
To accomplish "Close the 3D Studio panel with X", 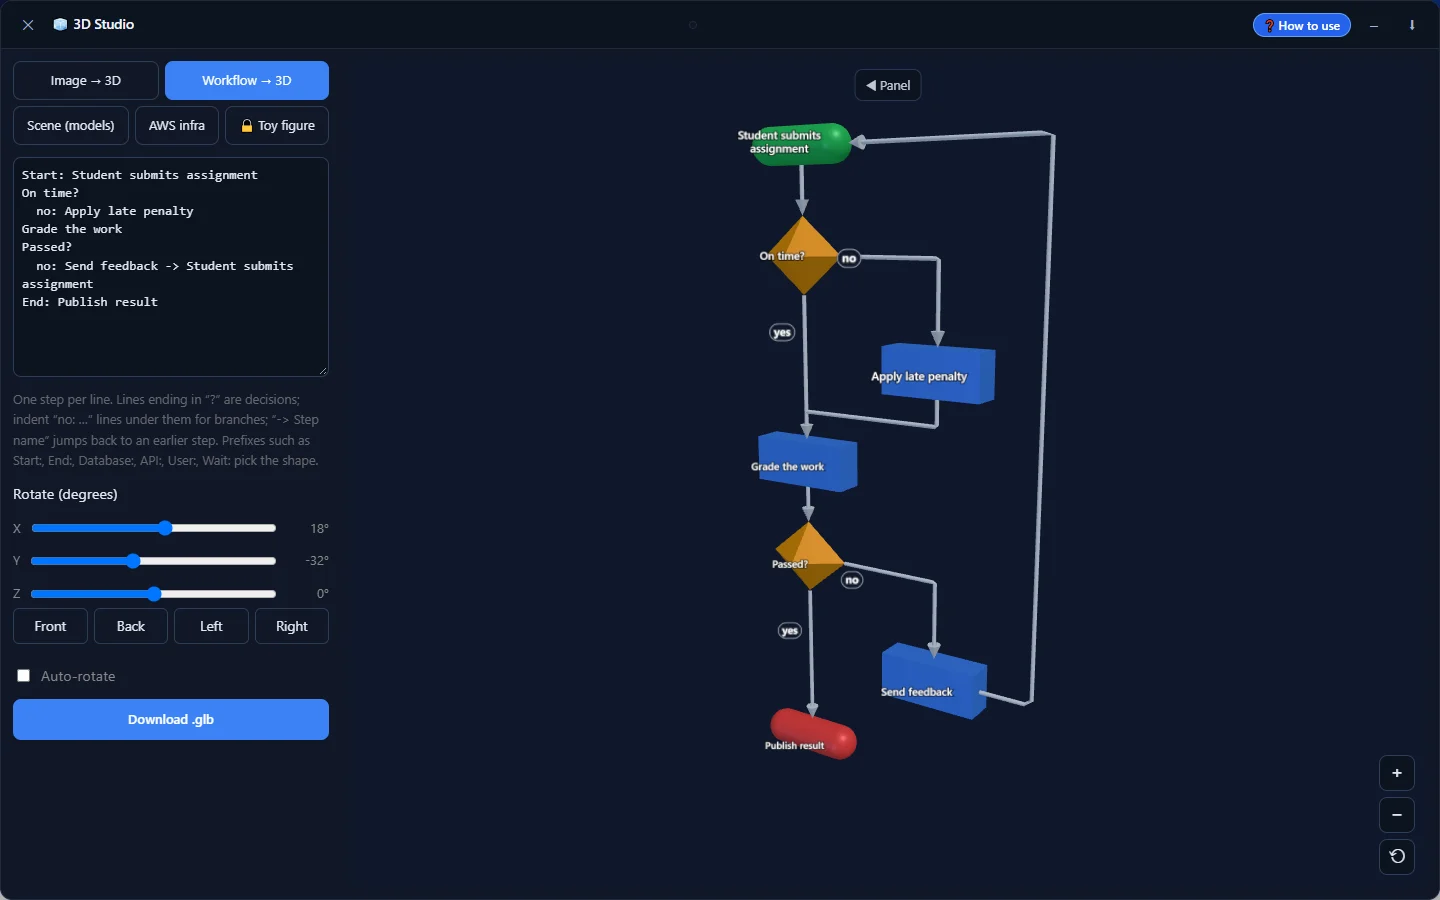I will [x=28, y=25].
